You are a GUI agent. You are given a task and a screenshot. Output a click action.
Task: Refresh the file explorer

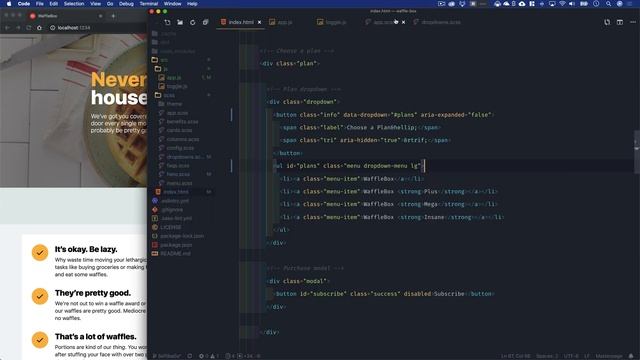click(x=193, y=22)
